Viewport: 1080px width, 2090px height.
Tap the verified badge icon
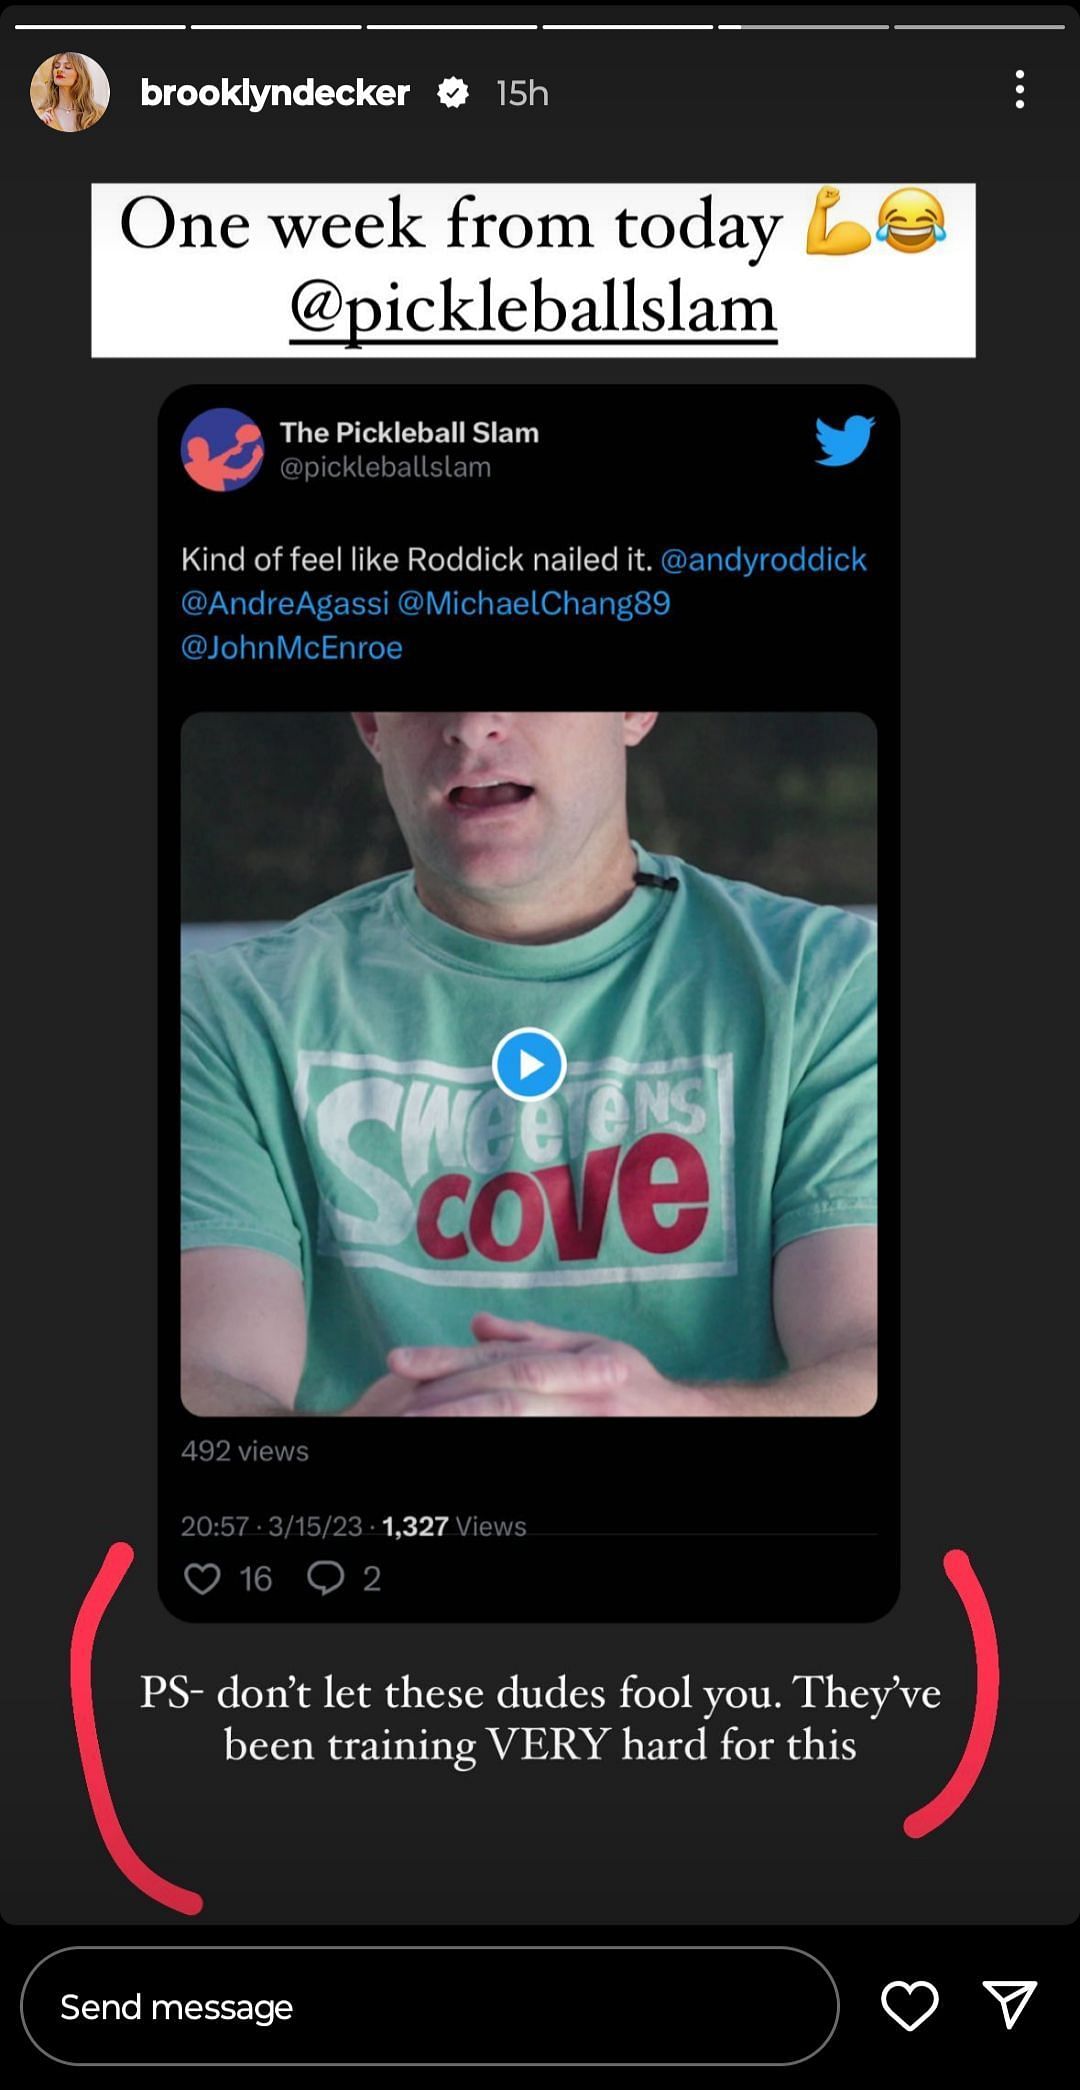click(453, 93)
